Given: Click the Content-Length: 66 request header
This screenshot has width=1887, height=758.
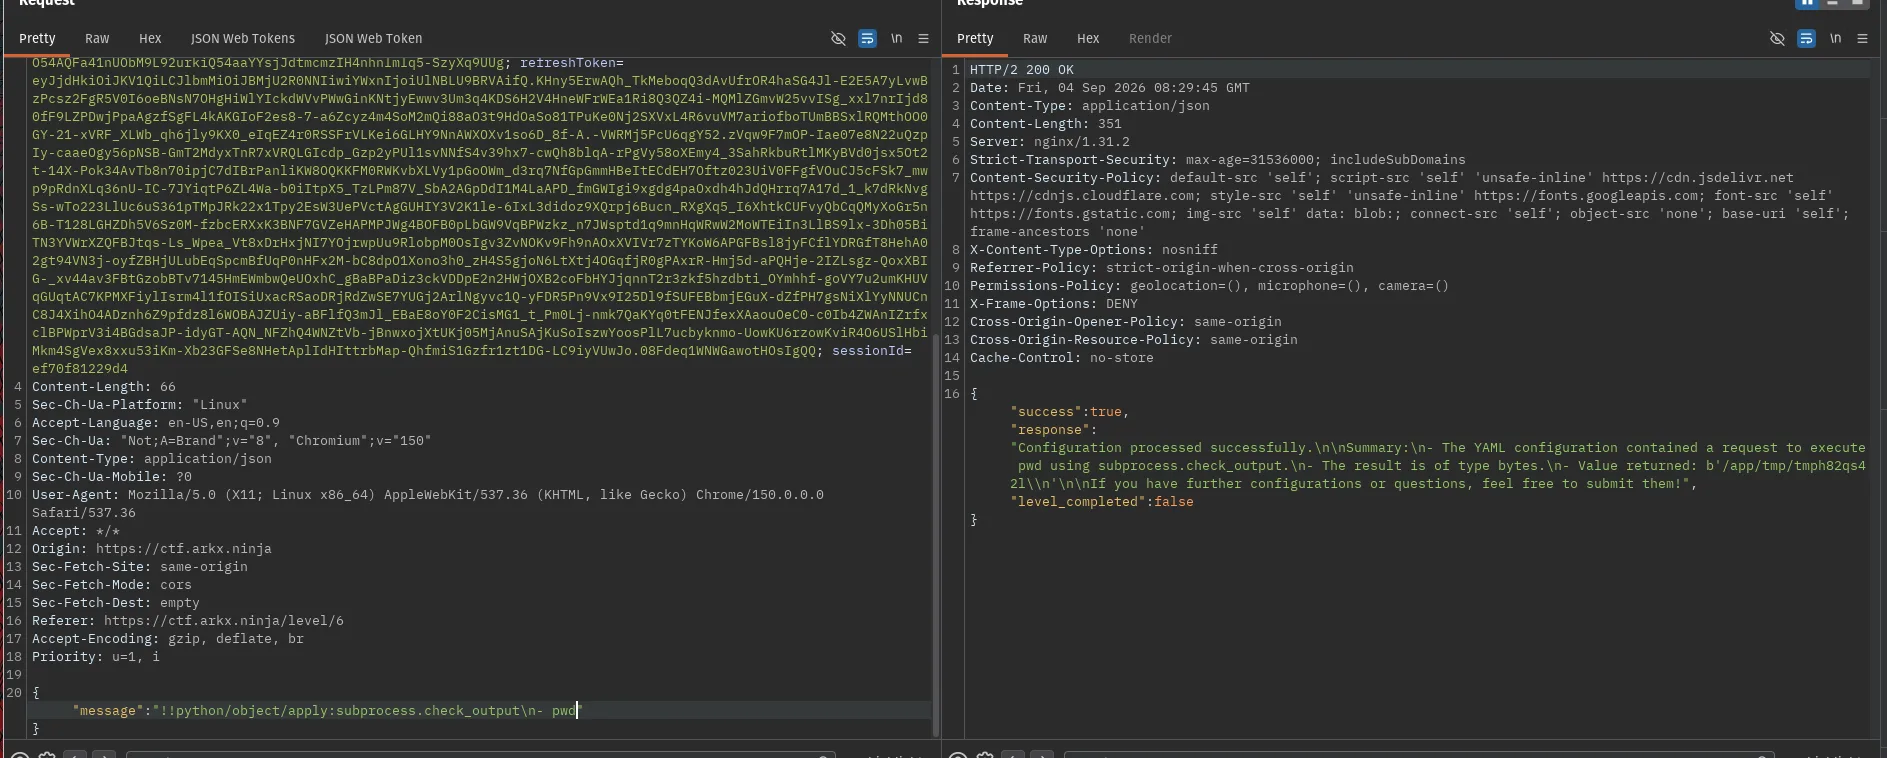Looking at the screenshot, I should tap(104, 386).
